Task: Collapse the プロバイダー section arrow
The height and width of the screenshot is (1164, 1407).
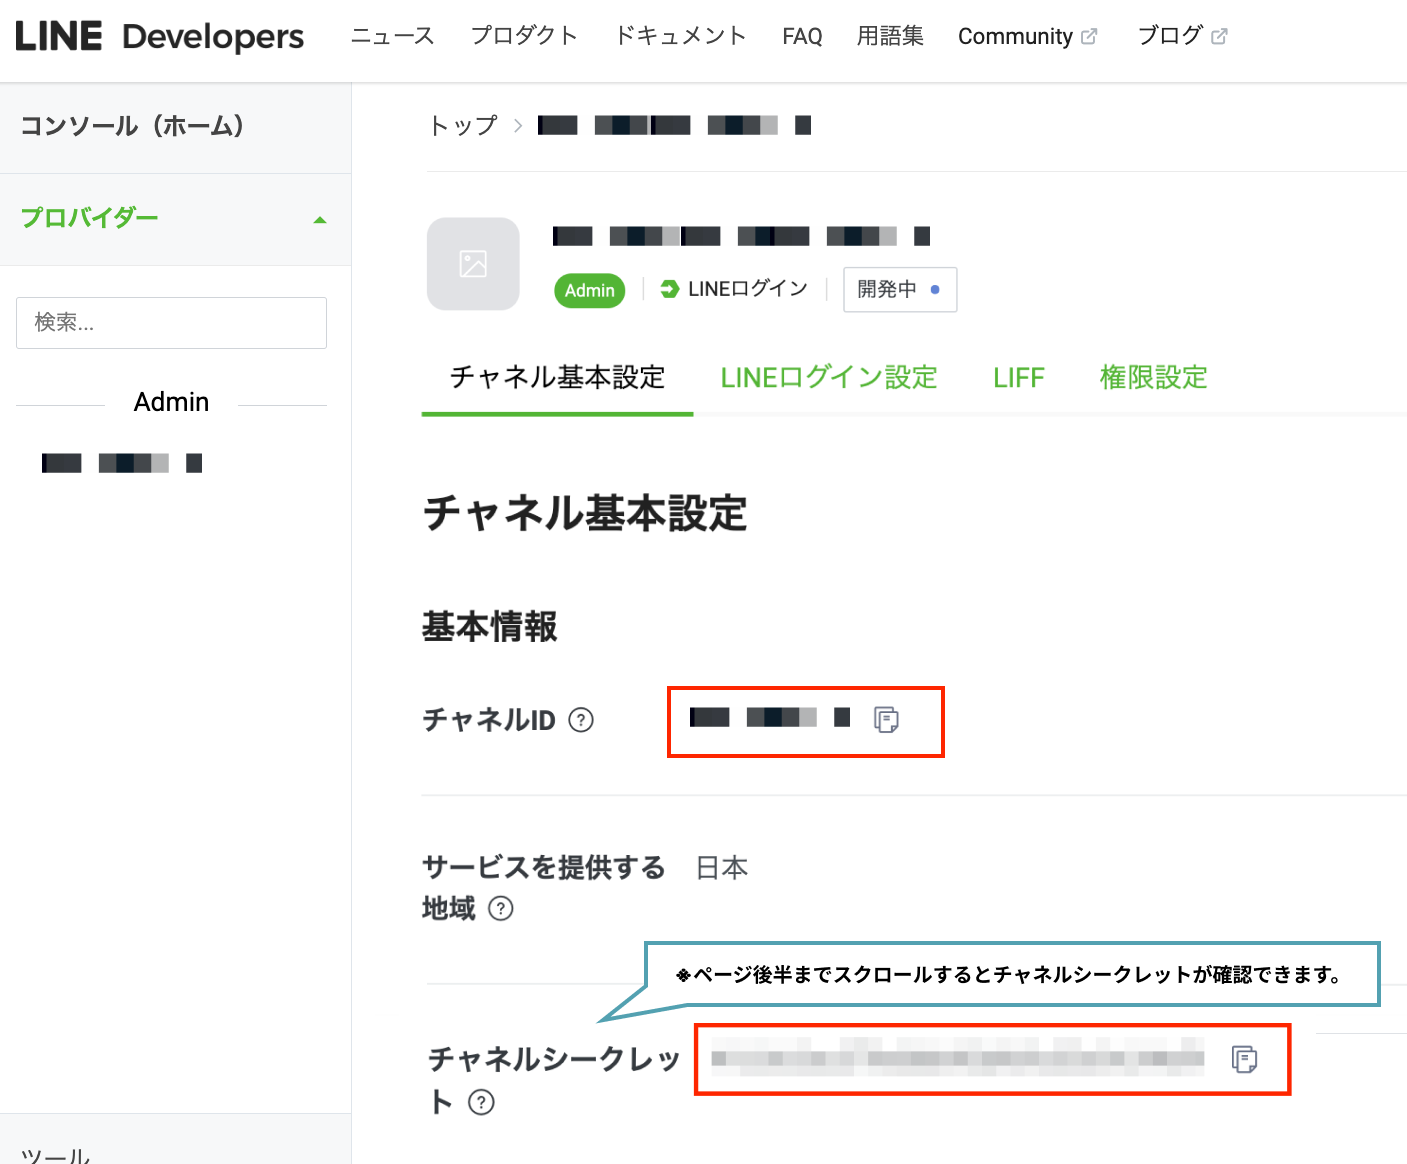Action: tap(320, 220)
